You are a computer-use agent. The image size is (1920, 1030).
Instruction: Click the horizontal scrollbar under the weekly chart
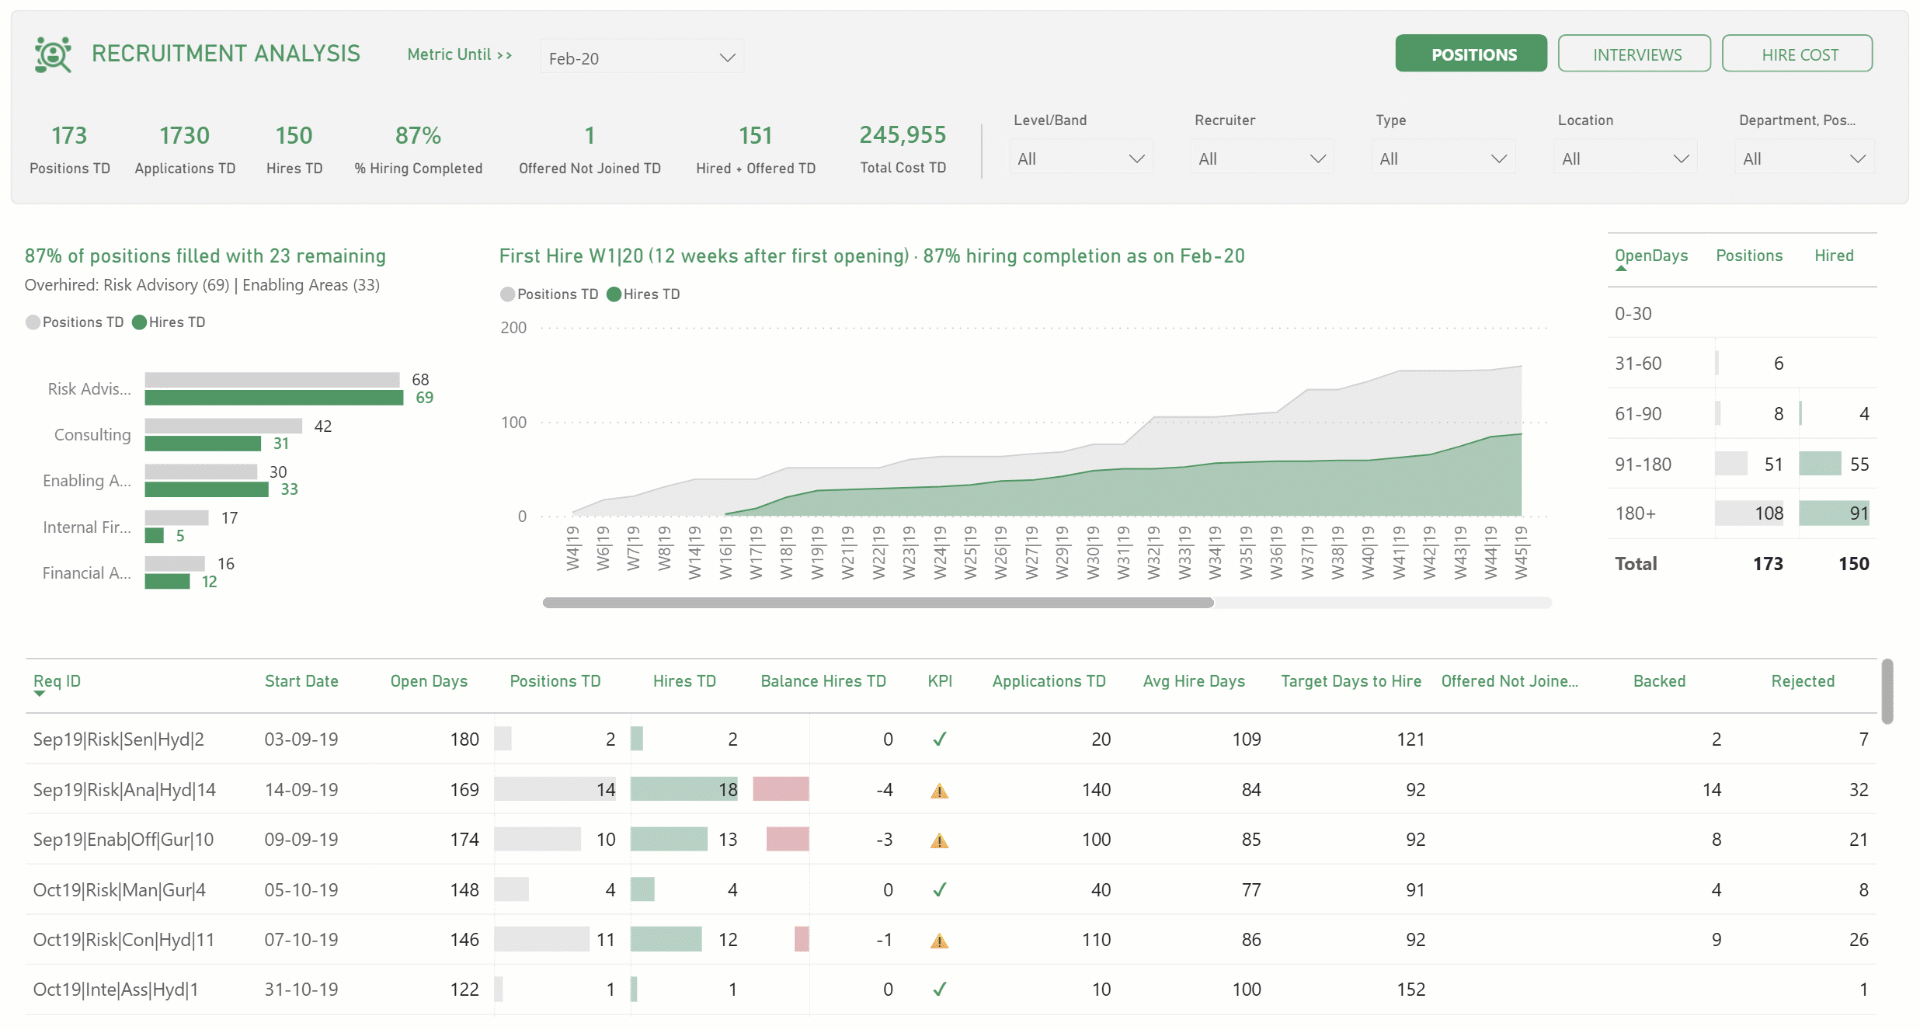click(x=878, y=603)
